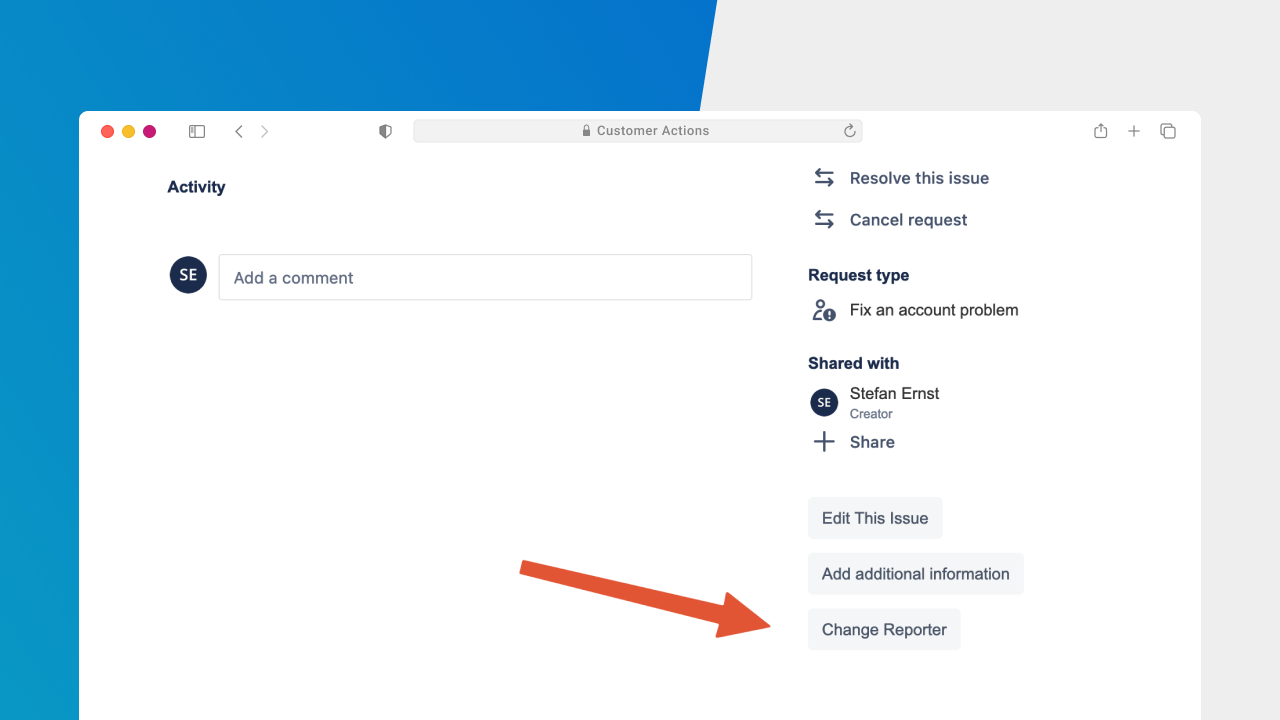
Task: Reload page using refresh icon
Action: pos(850,131)
